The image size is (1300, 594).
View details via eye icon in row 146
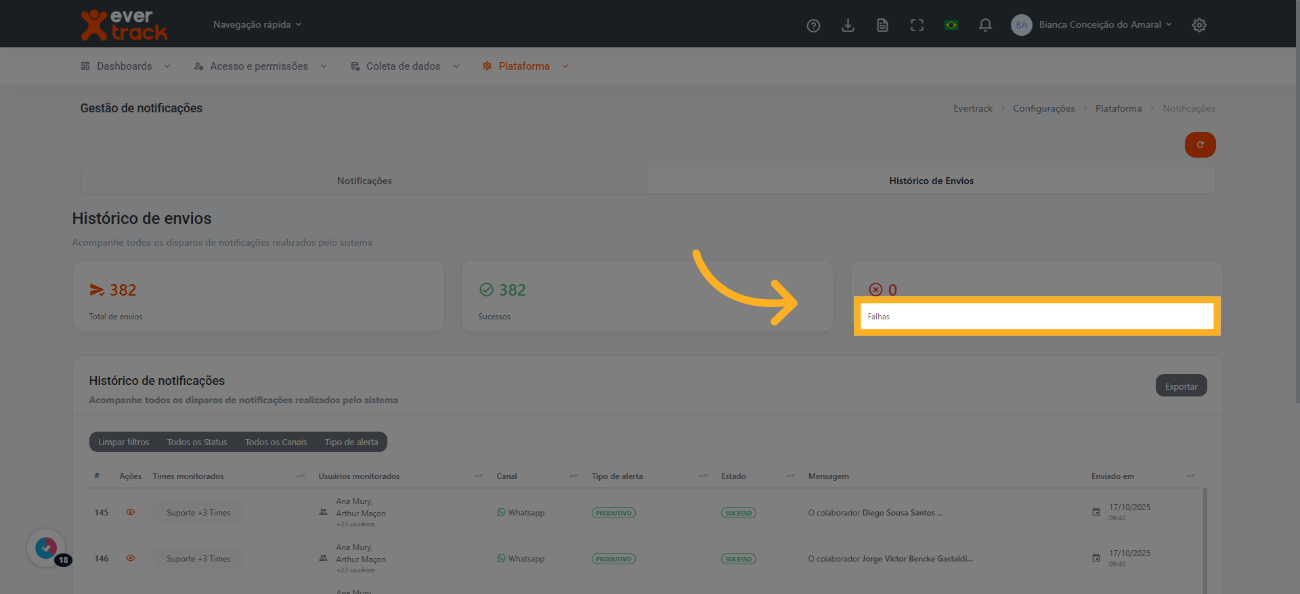[130, 559]
